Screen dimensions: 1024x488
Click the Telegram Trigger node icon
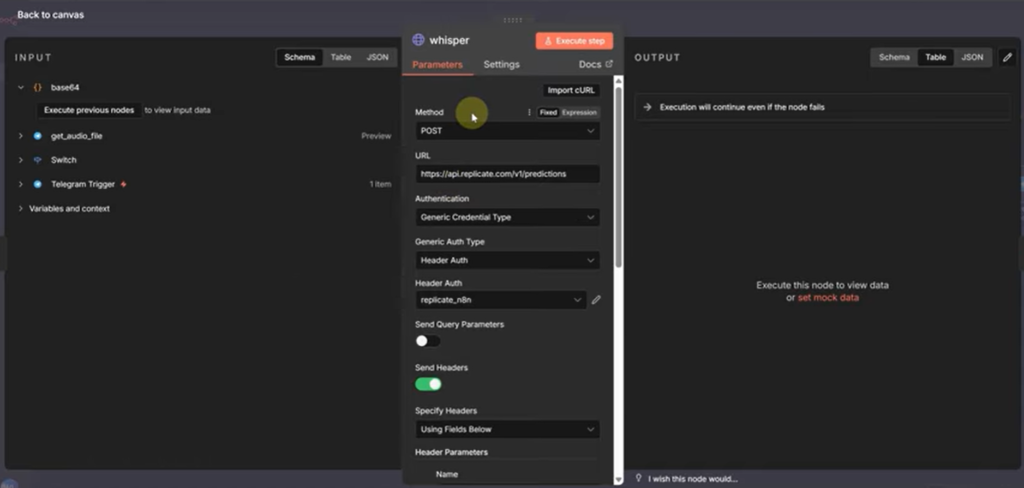[38, 185]
